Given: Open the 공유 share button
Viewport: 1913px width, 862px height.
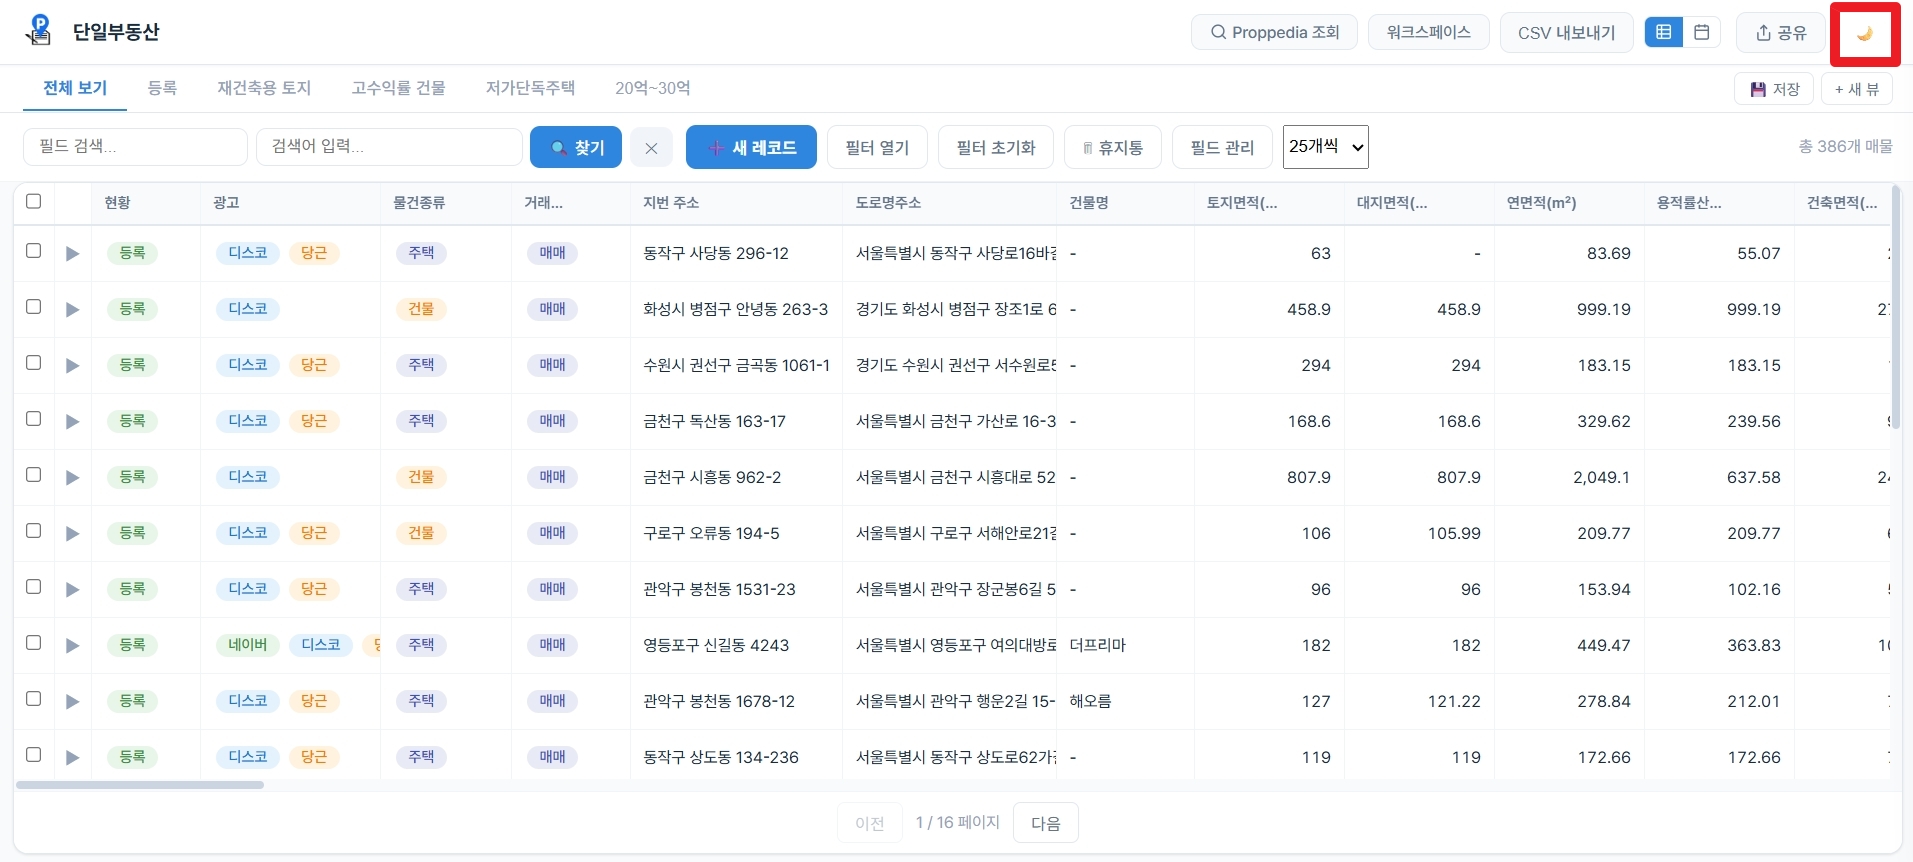Looking at the screenshot, I should (1781, 33).
